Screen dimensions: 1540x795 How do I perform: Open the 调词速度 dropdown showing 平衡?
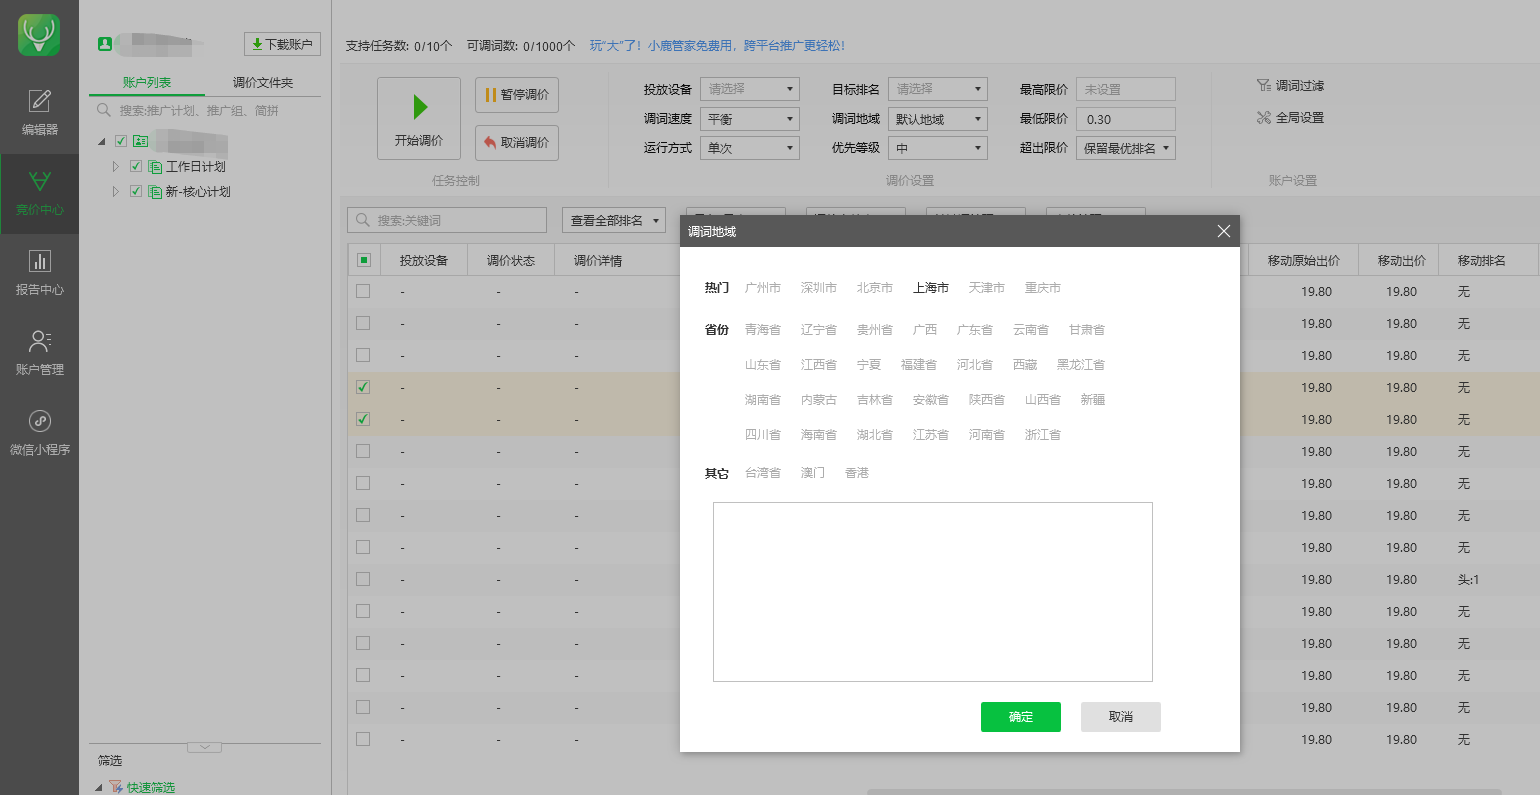point(750,119)
